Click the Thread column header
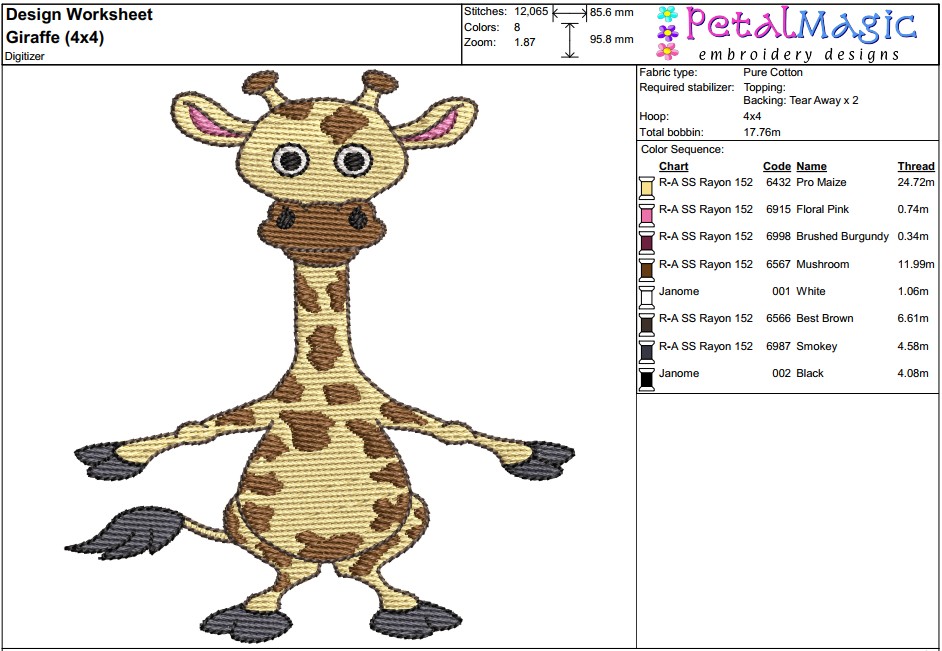The width and height of the screenshot is (942, 651). 916,166
